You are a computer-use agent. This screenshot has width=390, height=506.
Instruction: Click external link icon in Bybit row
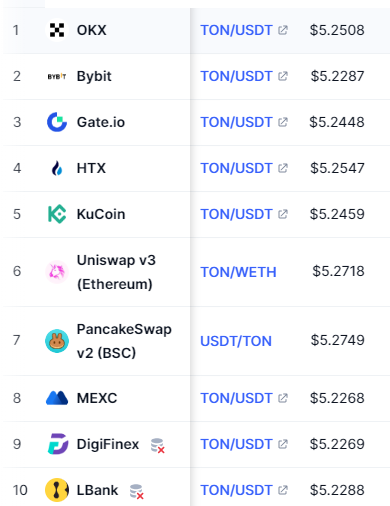283,76
